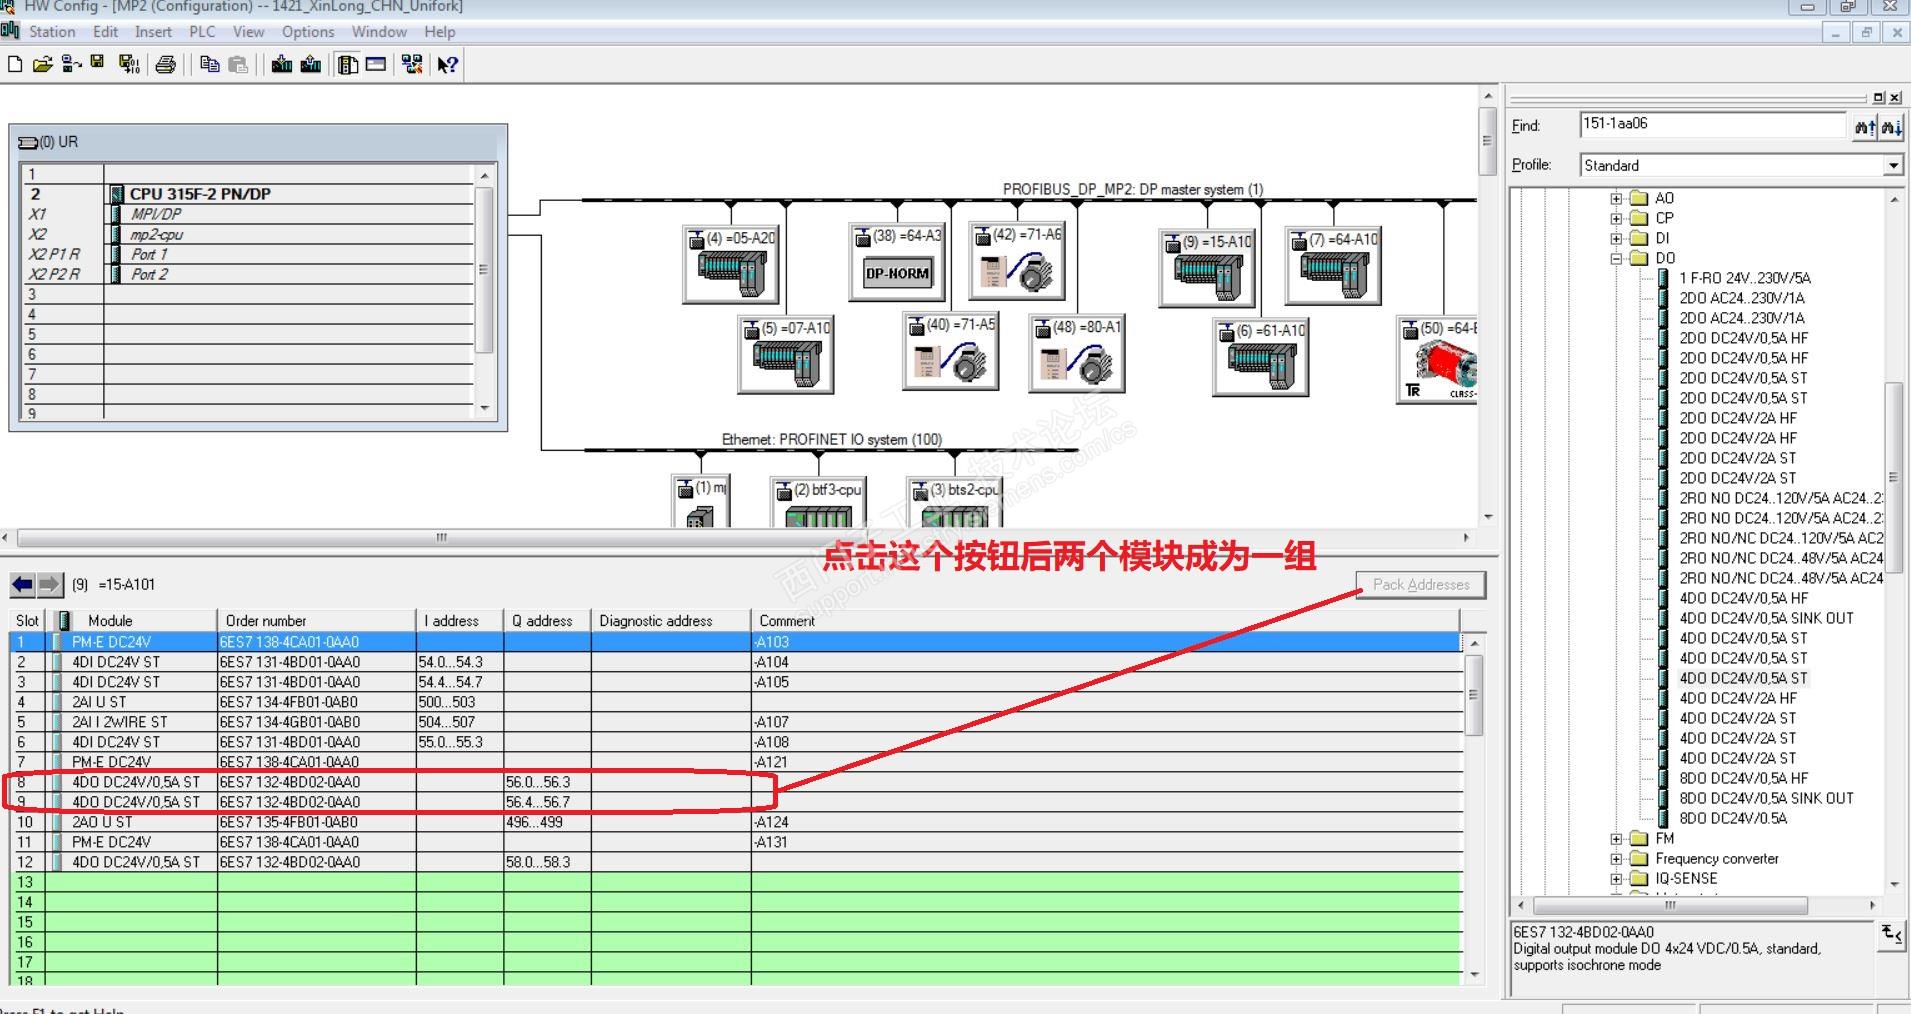
Task: Click the Configure Network toolbar icon
Action: 411,65
